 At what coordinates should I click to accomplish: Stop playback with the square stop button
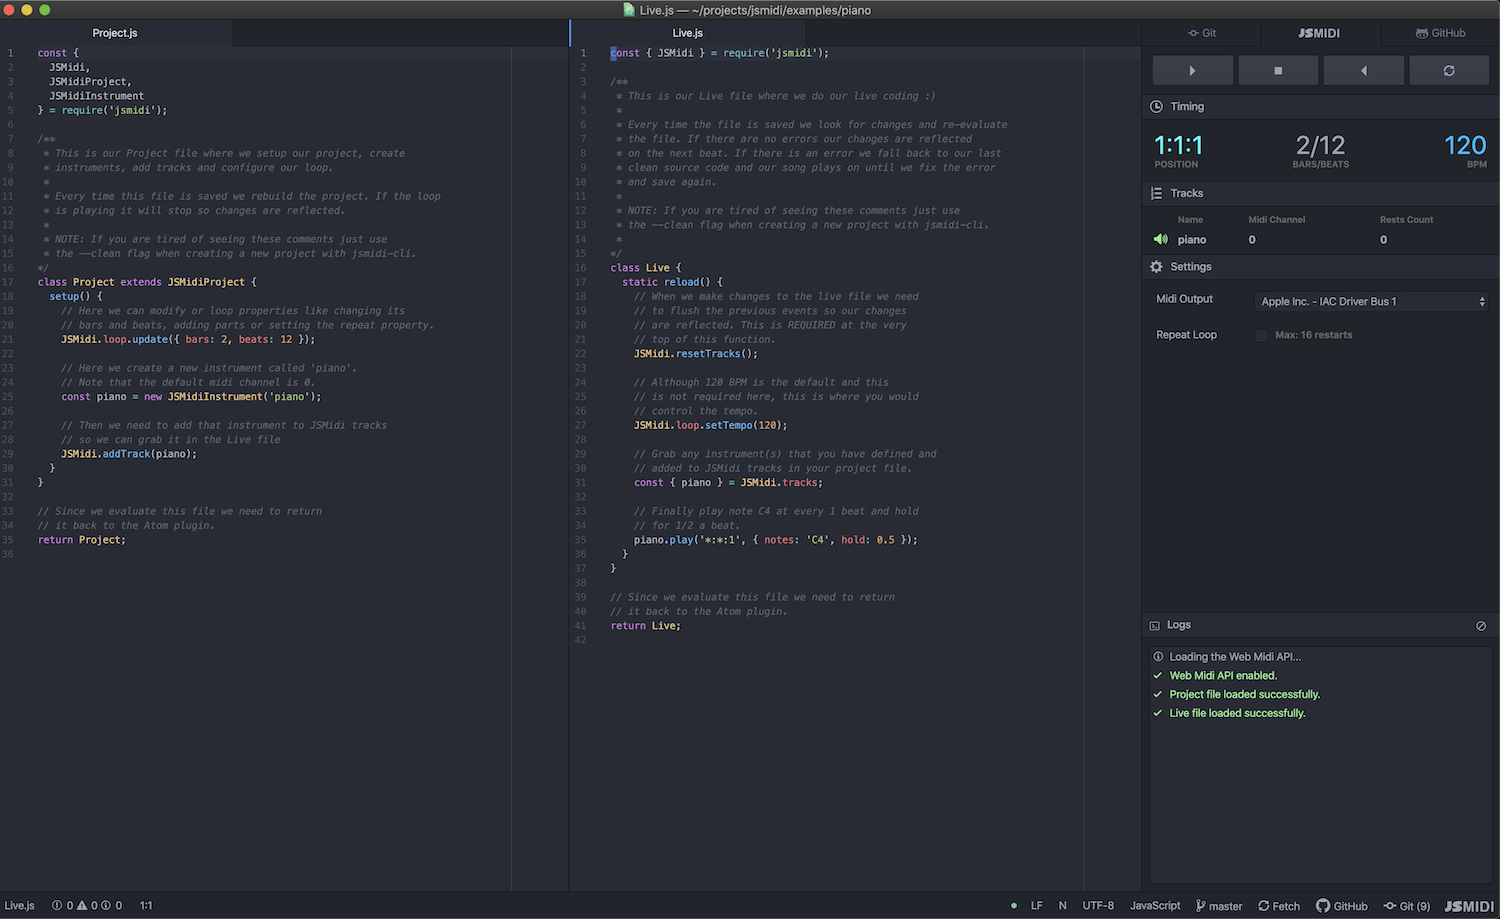click(x=1278, y=71)
